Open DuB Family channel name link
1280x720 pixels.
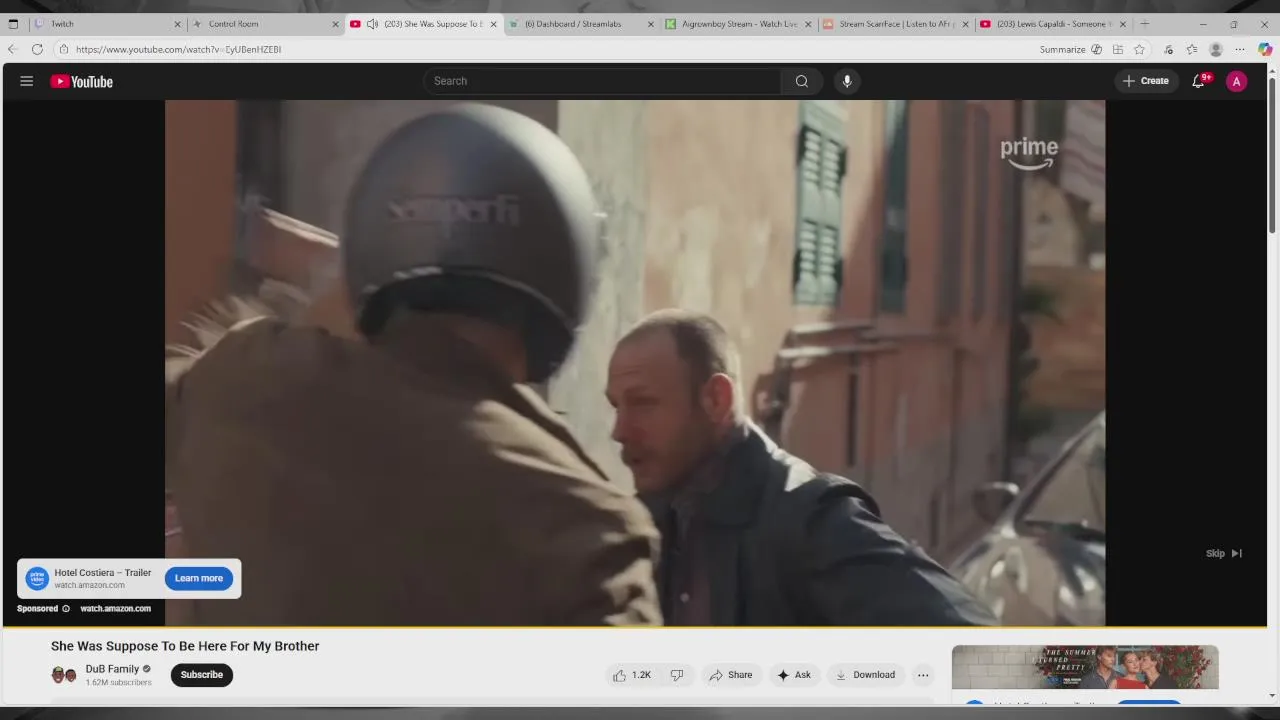click(x=112, y=669)
